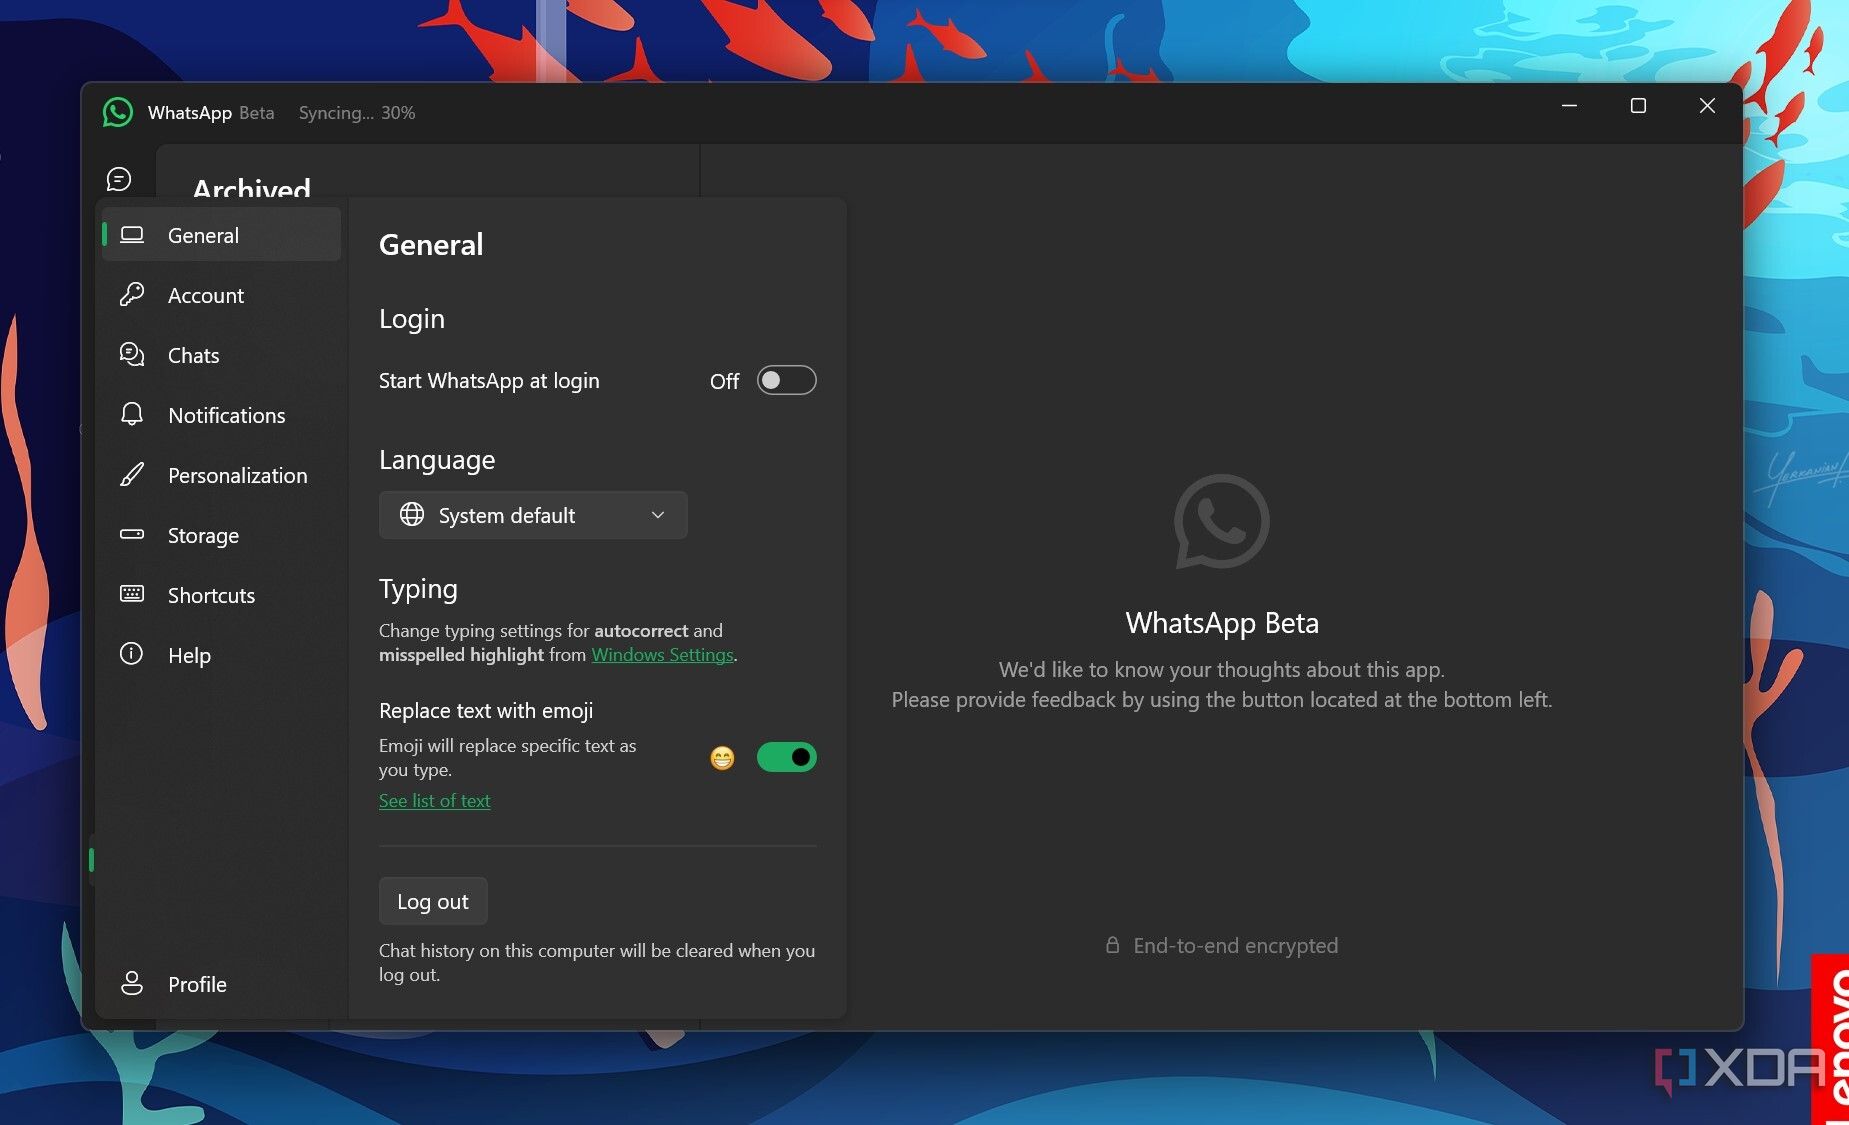
Task: Open Profile settings tab
Action: (x=222, y=984)
